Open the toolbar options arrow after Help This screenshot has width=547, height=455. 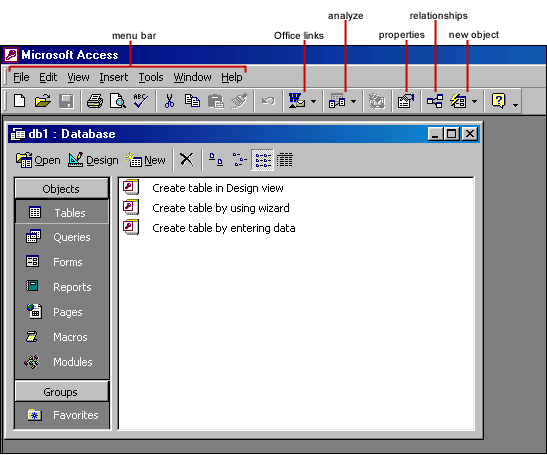[x=515, y=104]
